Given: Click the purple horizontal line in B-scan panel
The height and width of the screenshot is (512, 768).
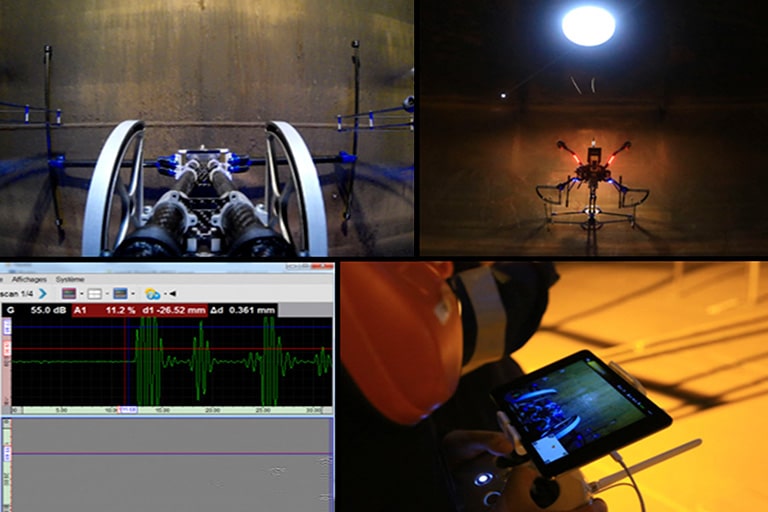Looking at the screenshot, I should pos(171,454).
